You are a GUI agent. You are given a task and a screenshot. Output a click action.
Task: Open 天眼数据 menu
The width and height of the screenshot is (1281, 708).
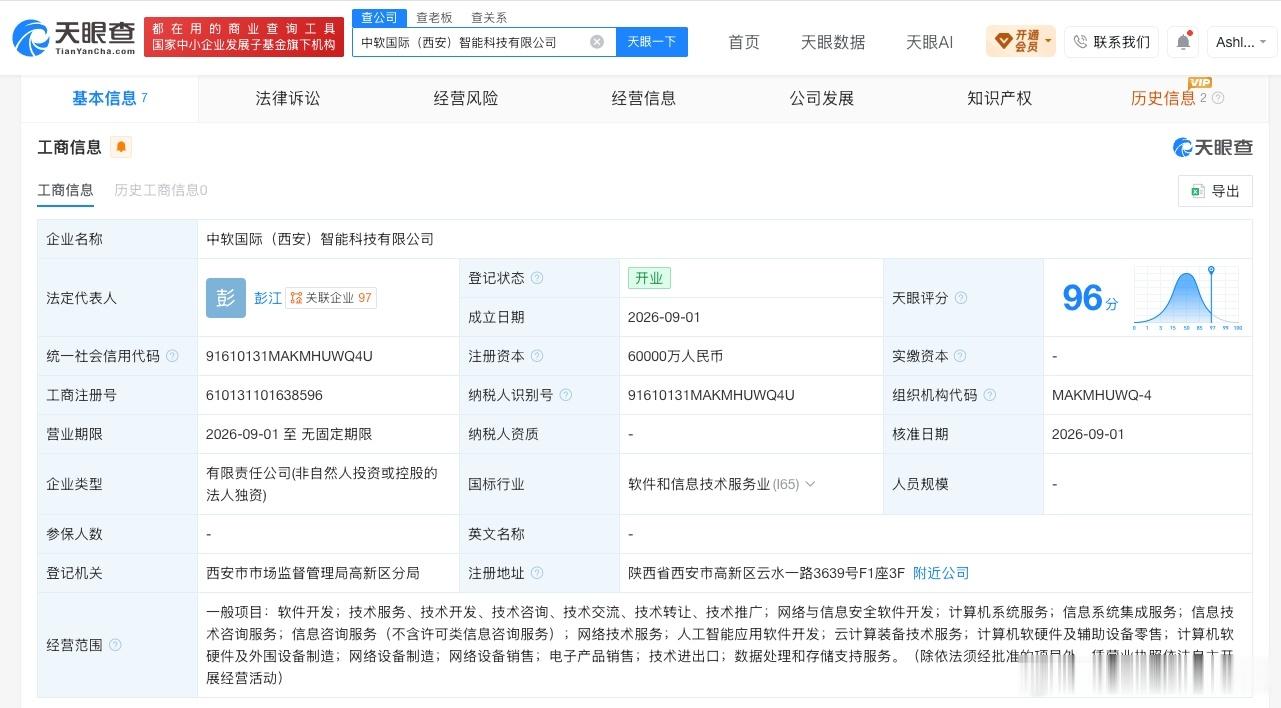(833, 42)
